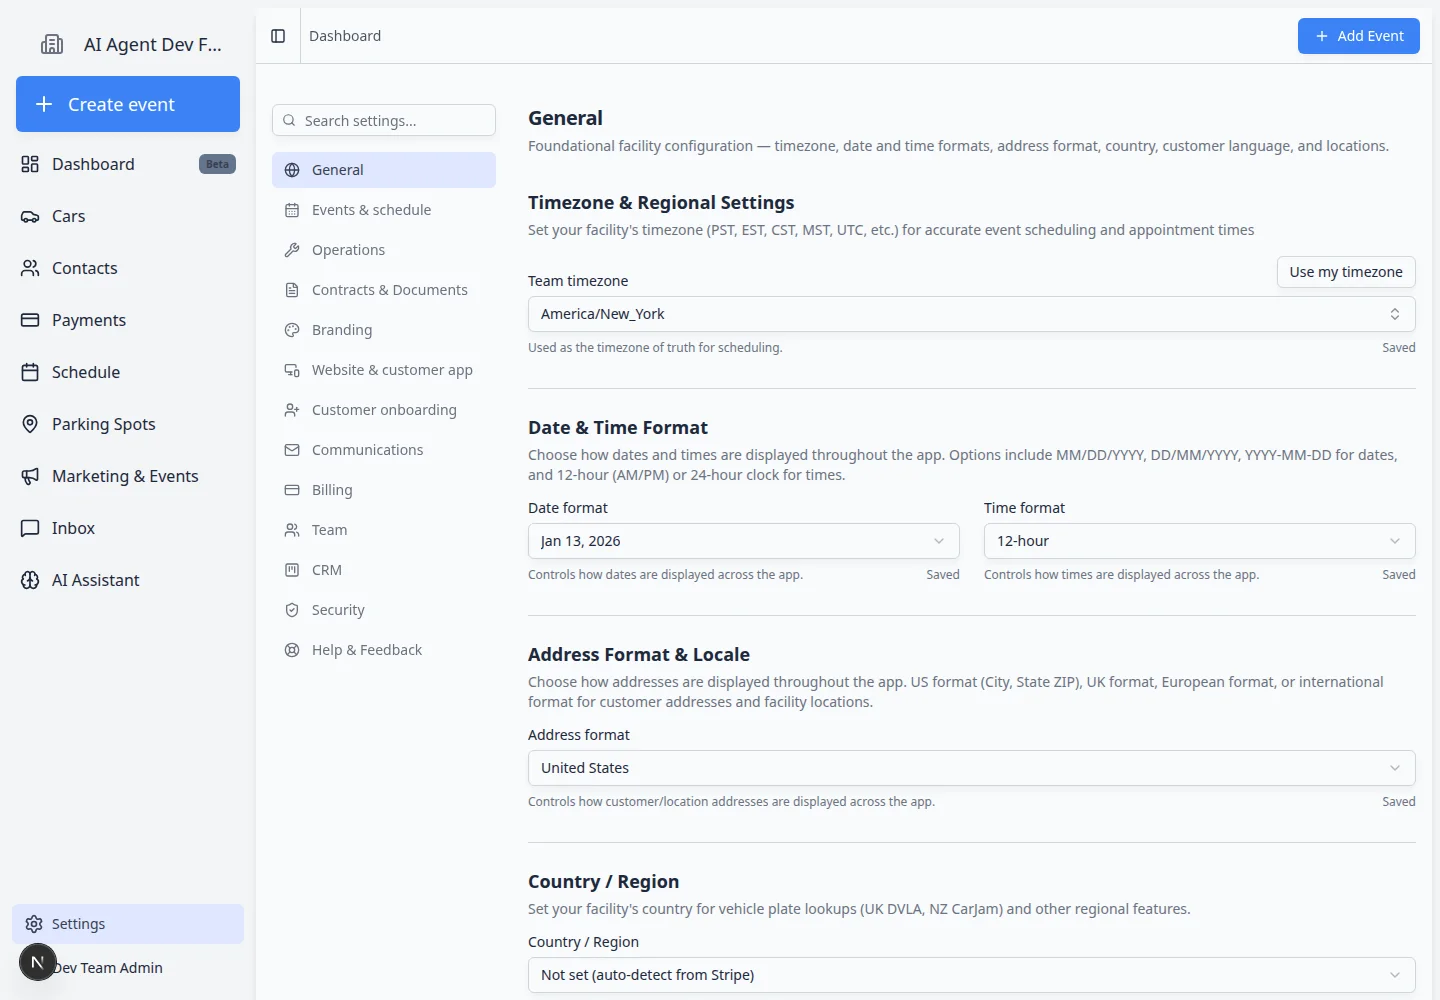Screen dimensions: 1440x1000
Task: Click the Beta badge next to Dashboard
Action: click(217, 164)
